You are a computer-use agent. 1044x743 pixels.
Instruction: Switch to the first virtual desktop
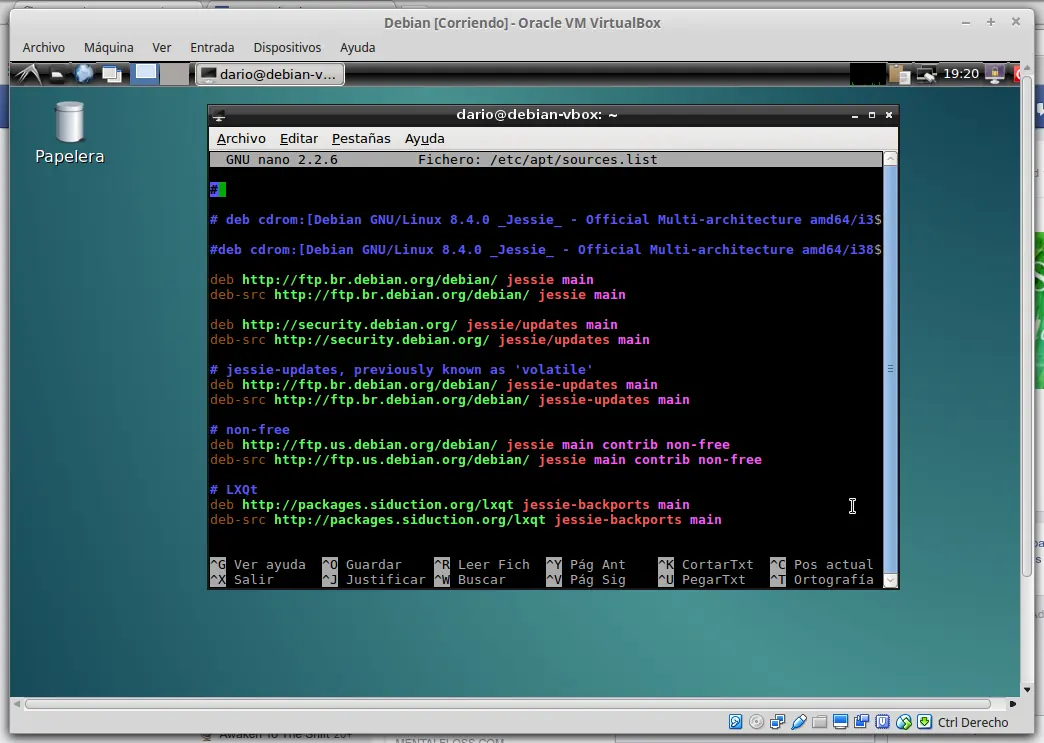coord(145,73)
